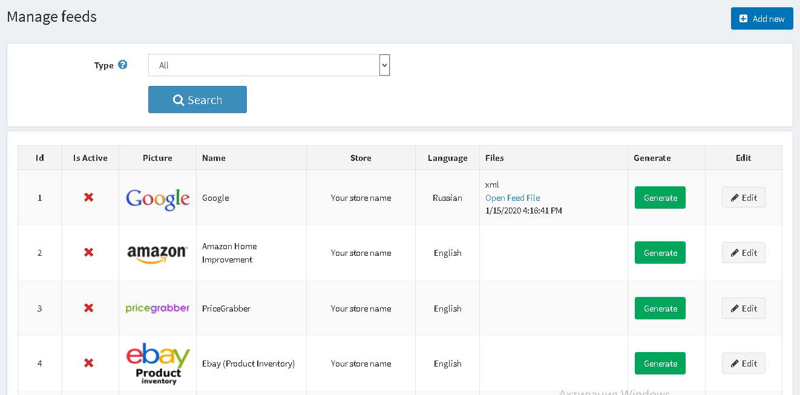Click the red X for Amazon Home Improvement
Image resolution: width=800 pixels, height=395 pixels.
[89, 252]
